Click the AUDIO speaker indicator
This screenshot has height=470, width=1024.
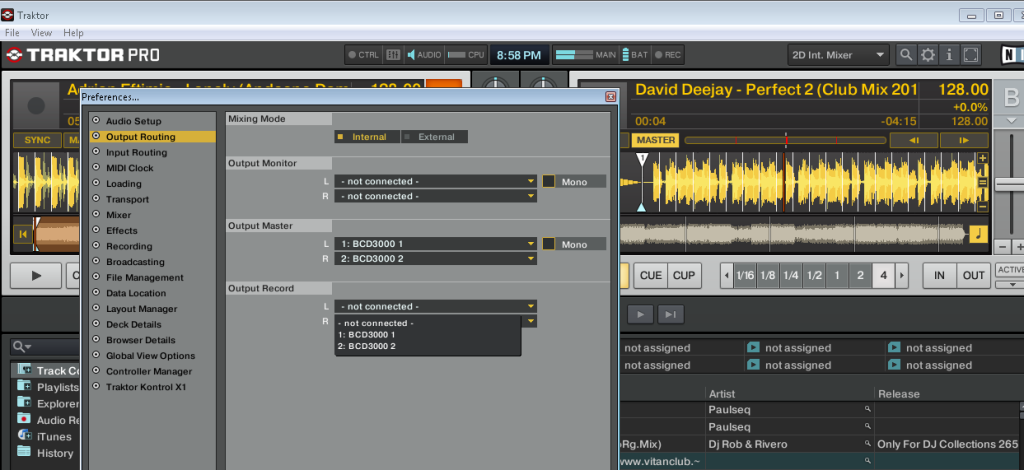point(424,55)
